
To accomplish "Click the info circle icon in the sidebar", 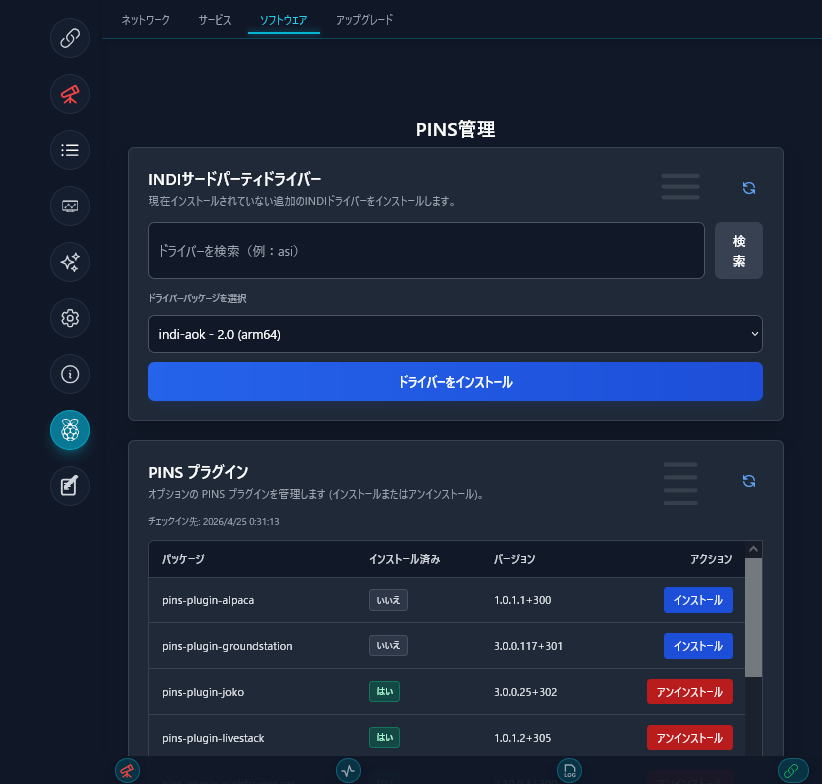I will (x=70, y=374).
